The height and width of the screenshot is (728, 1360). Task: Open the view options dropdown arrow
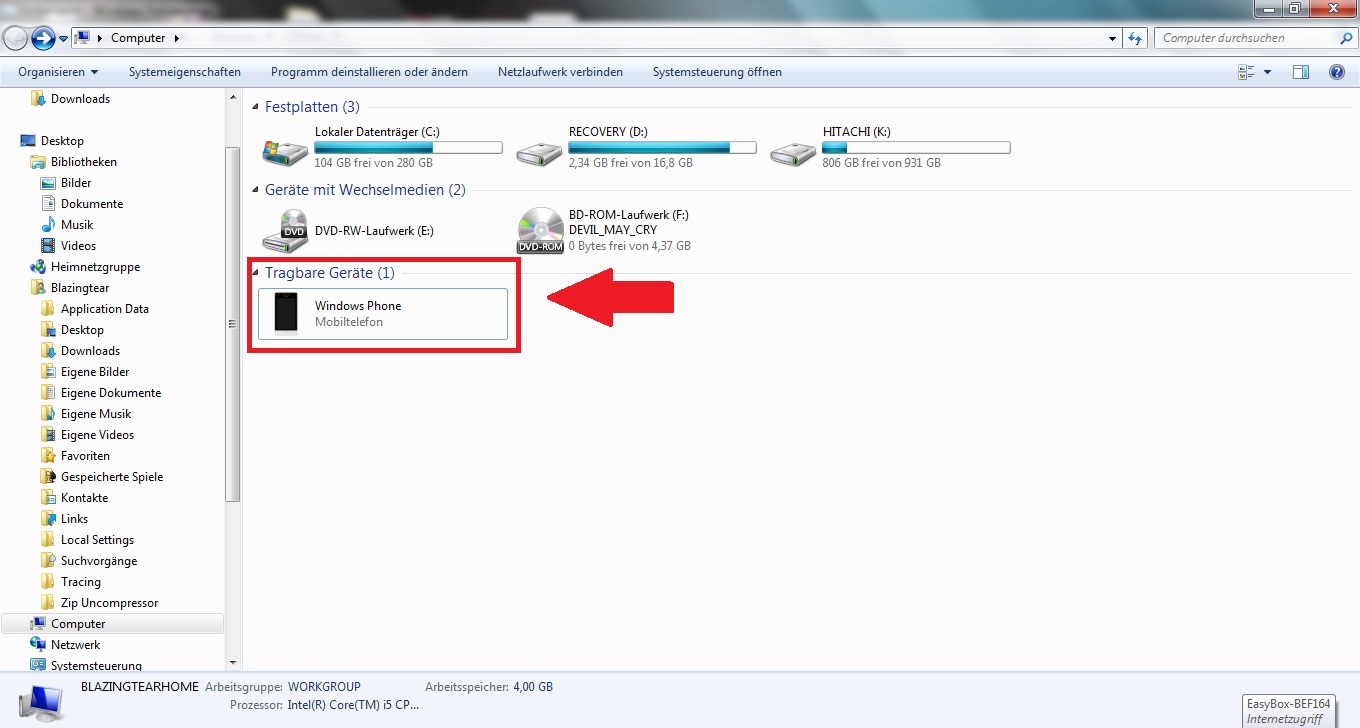pyautogui.click(x=1267, y=72)
